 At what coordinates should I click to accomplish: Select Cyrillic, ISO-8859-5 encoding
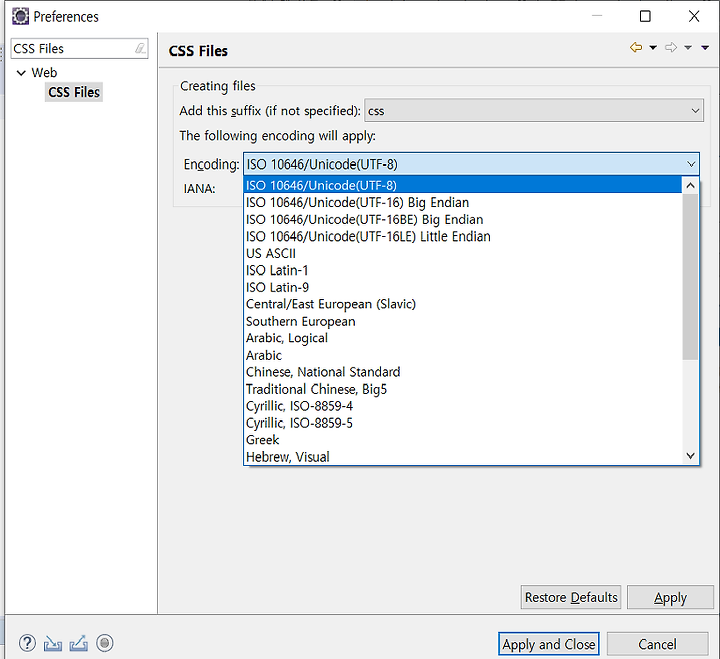pyautogui.click(x=462, y=423)
